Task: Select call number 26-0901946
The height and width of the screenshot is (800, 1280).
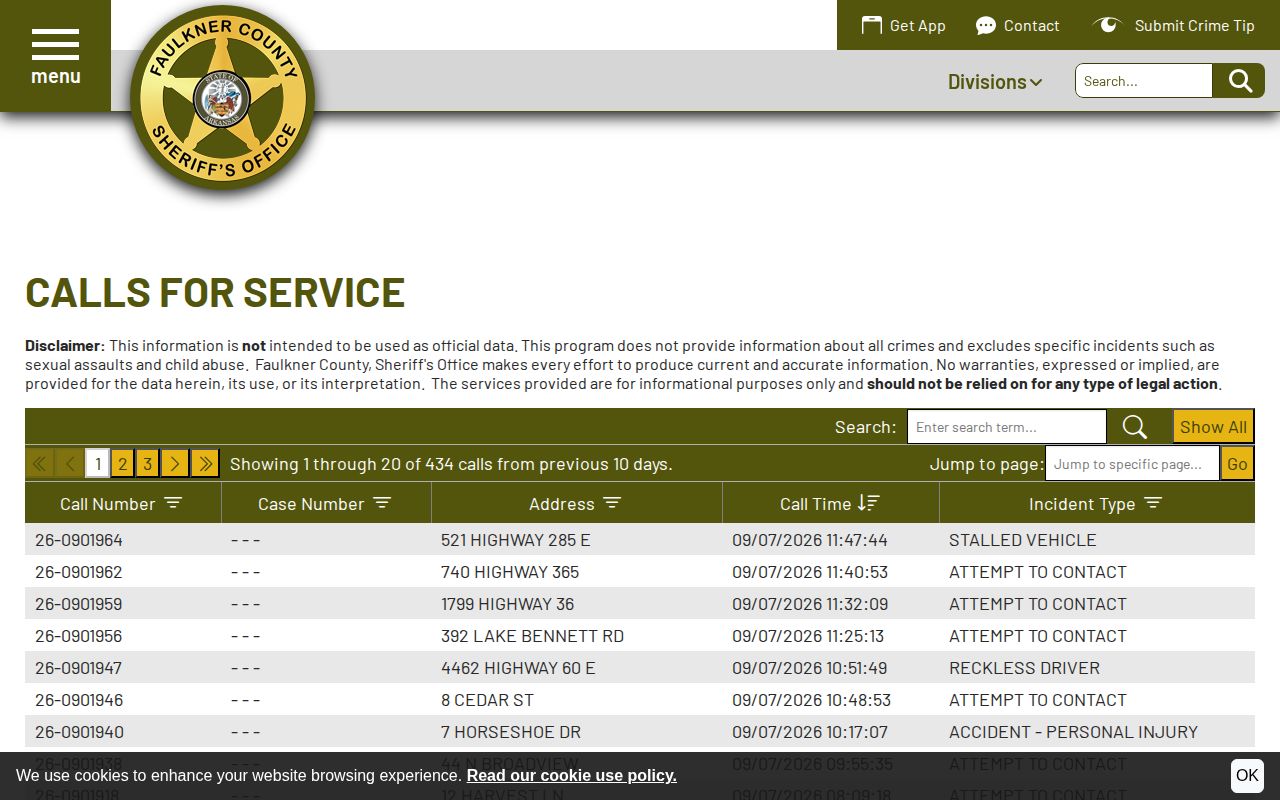Action: tap(79, 700)
